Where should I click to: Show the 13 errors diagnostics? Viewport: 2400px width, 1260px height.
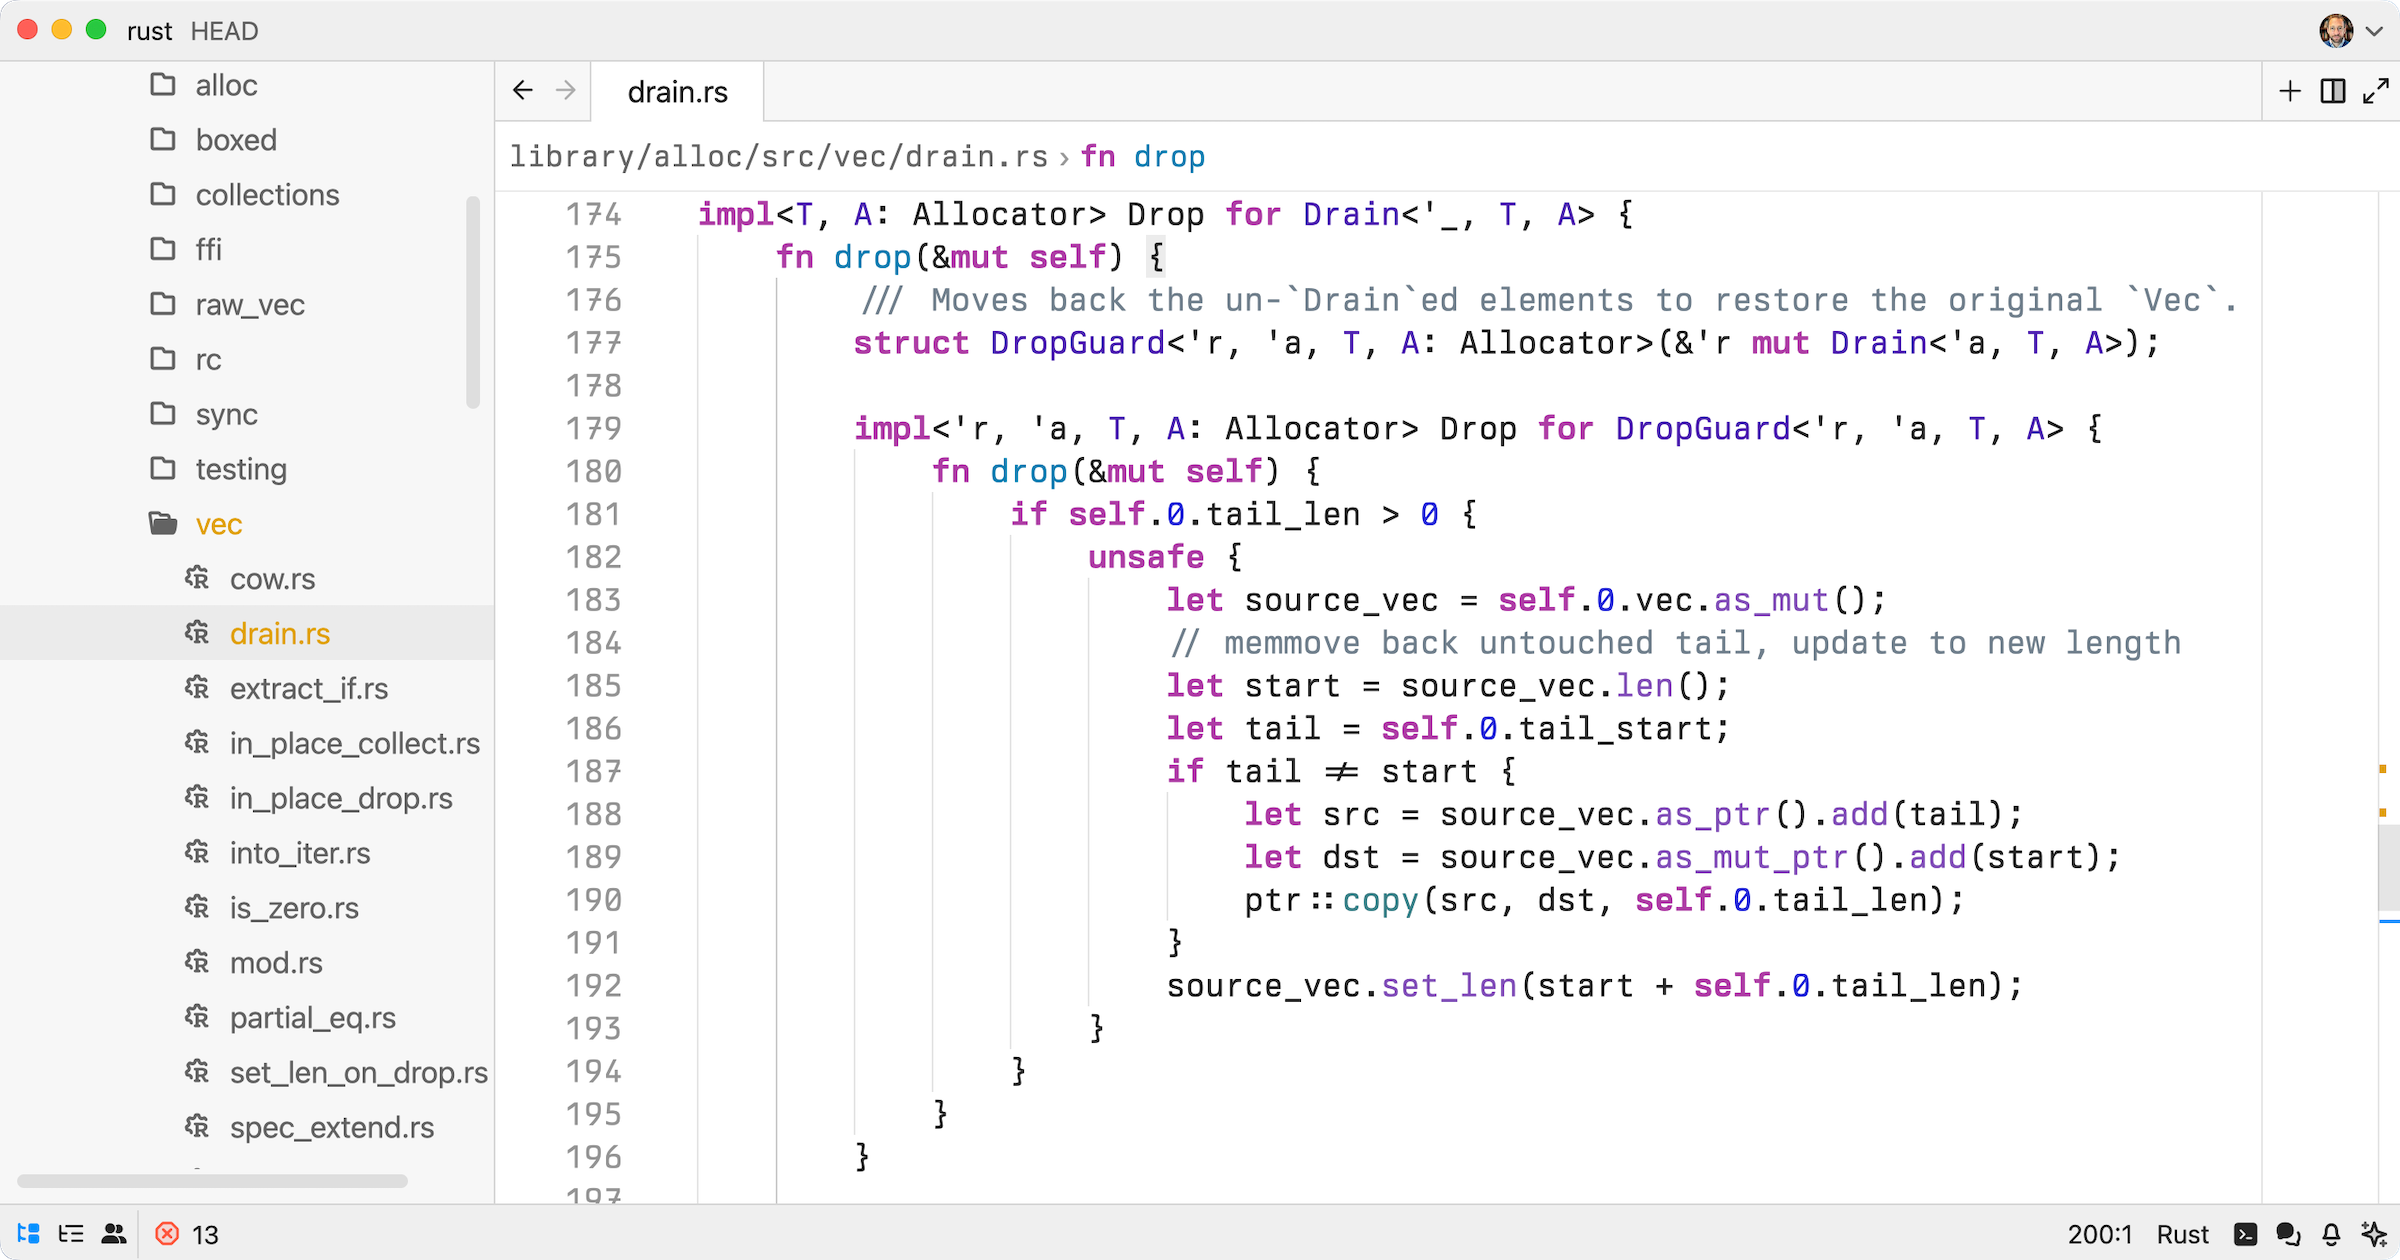tap(187, 1234)
